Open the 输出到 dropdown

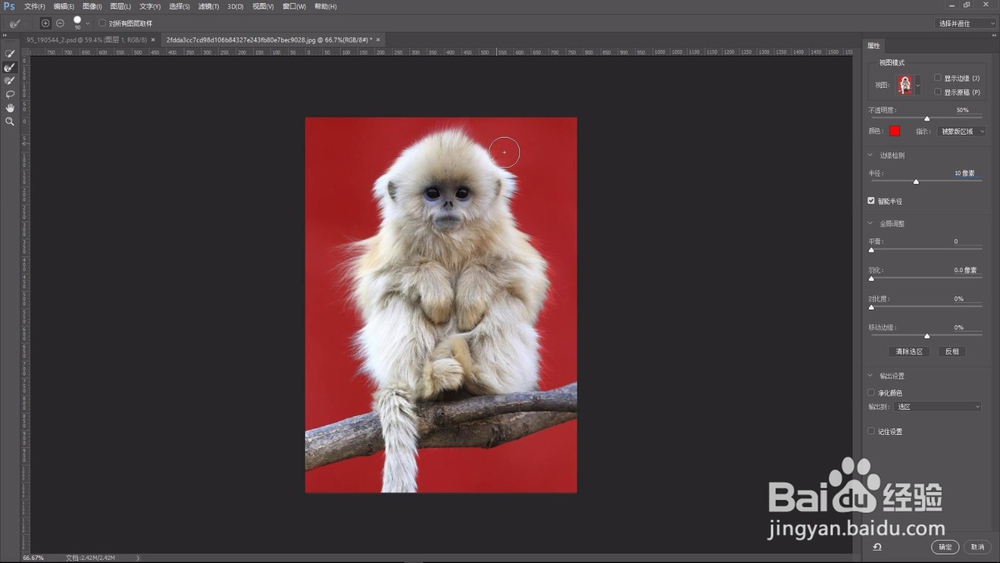point(938,407)
